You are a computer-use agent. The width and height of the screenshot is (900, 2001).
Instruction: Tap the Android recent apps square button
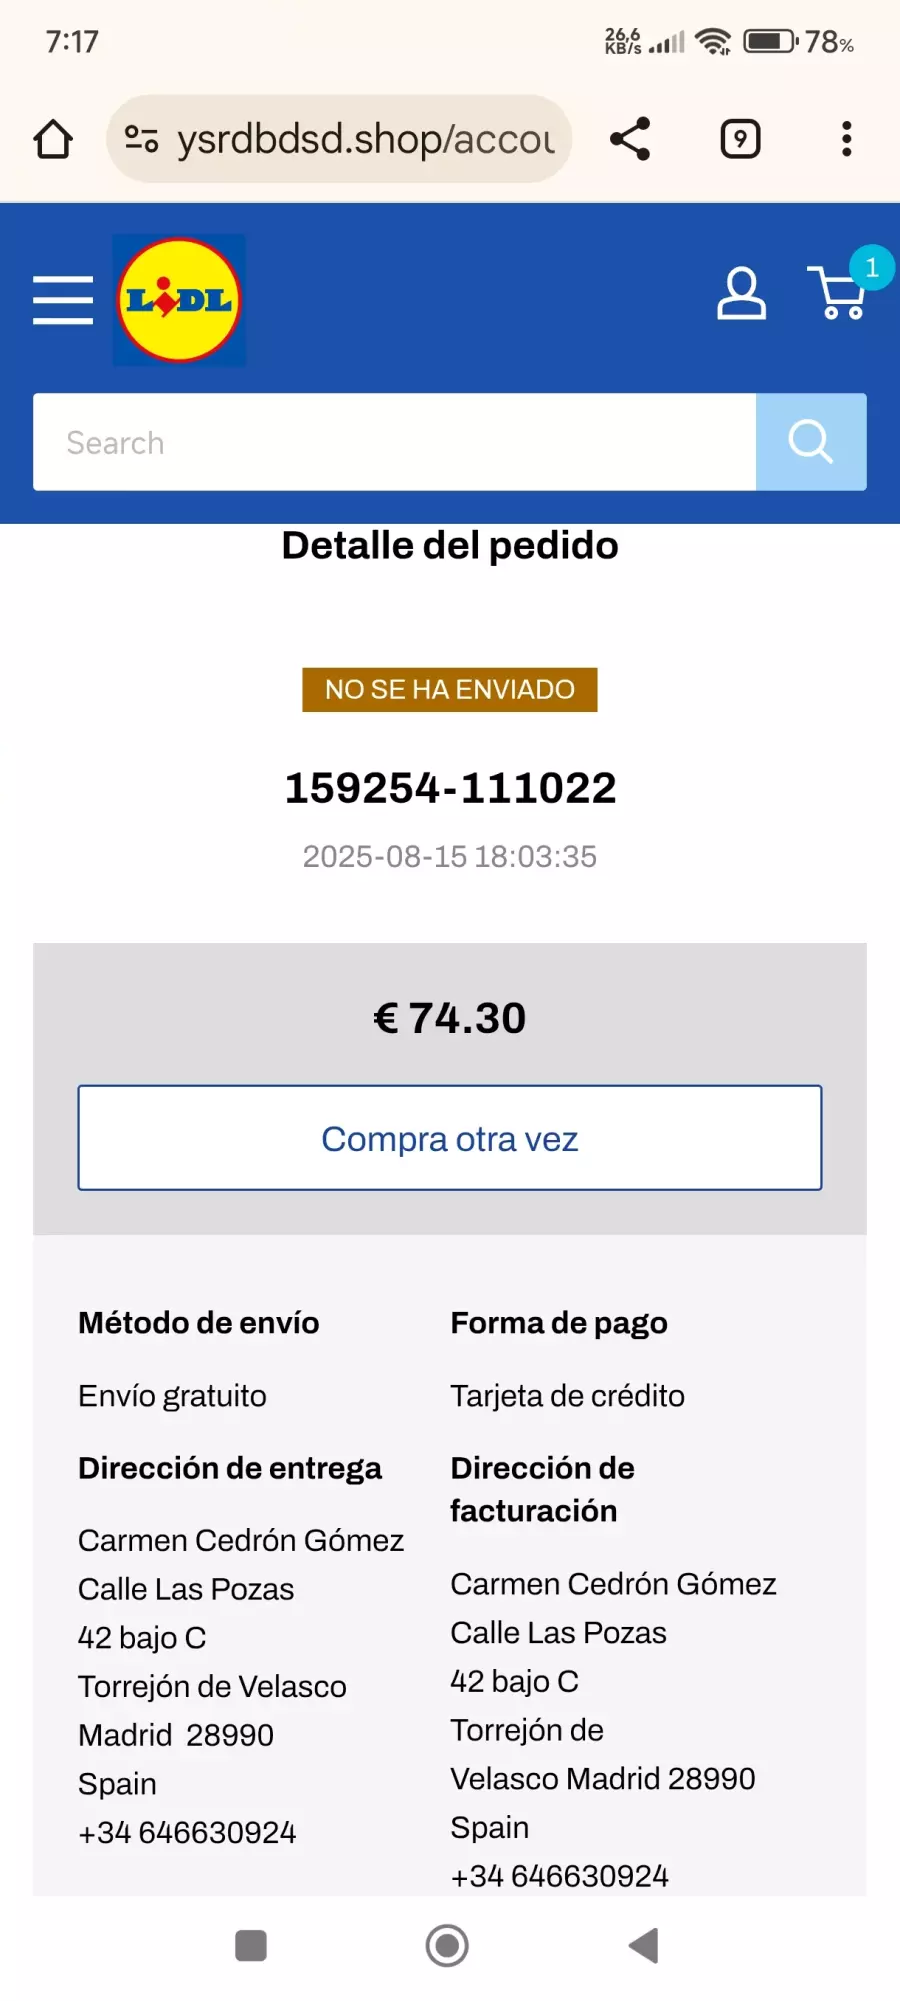click(250, 1946)
